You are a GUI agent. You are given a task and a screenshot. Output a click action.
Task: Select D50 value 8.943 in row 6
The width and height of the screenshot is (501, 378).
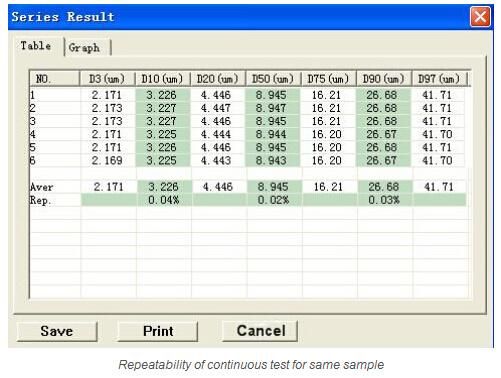click(271, 160)
